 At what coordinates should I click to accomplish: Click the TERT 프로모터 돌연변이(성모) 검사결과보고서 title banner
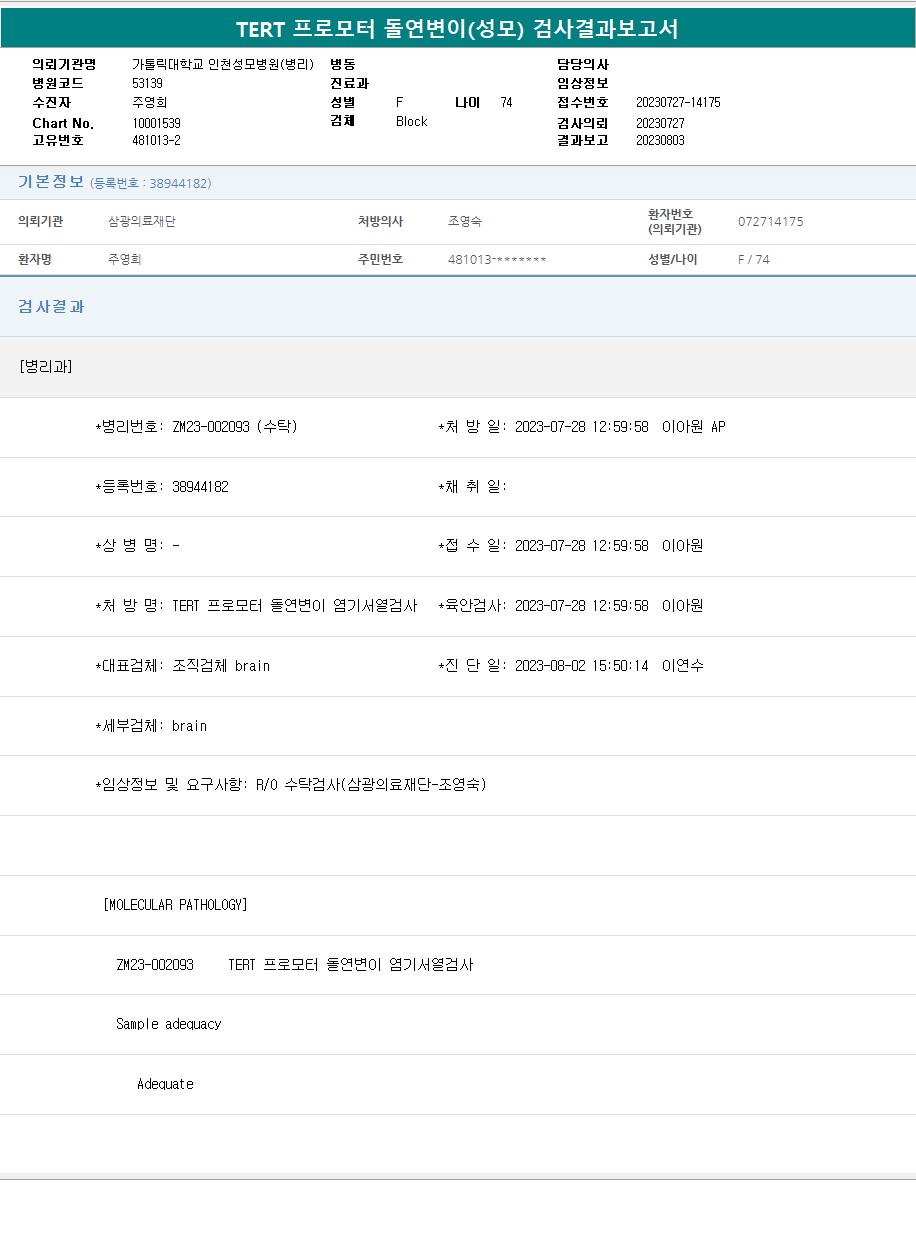[x=457, y=29]
